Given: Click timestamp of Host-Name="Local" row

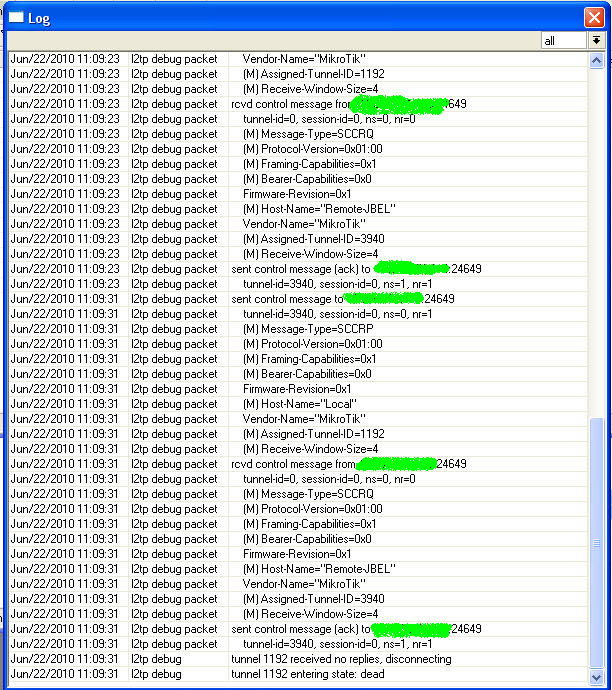Looking at the screenshot, I should (x=64, y=404).
